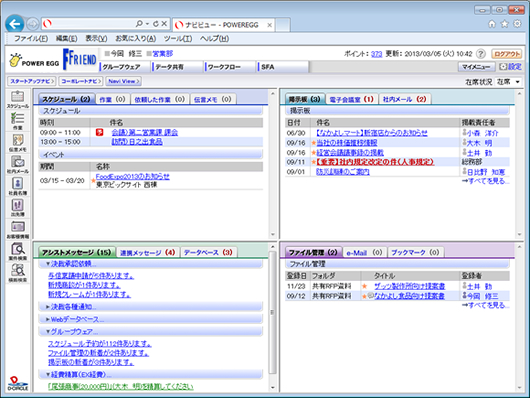Open the グループウェア main menu

click(x=124, y=67)
